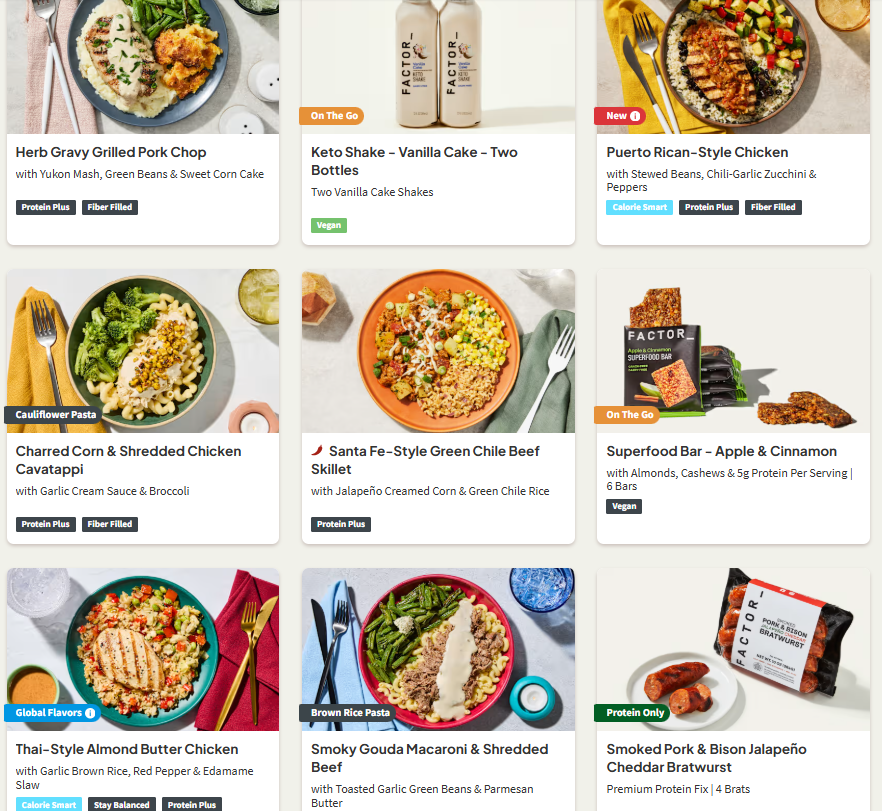Click the On The Go badge on Superfood Bar
Viewport: 882px width, 811px height.
(x=627, y=414)
